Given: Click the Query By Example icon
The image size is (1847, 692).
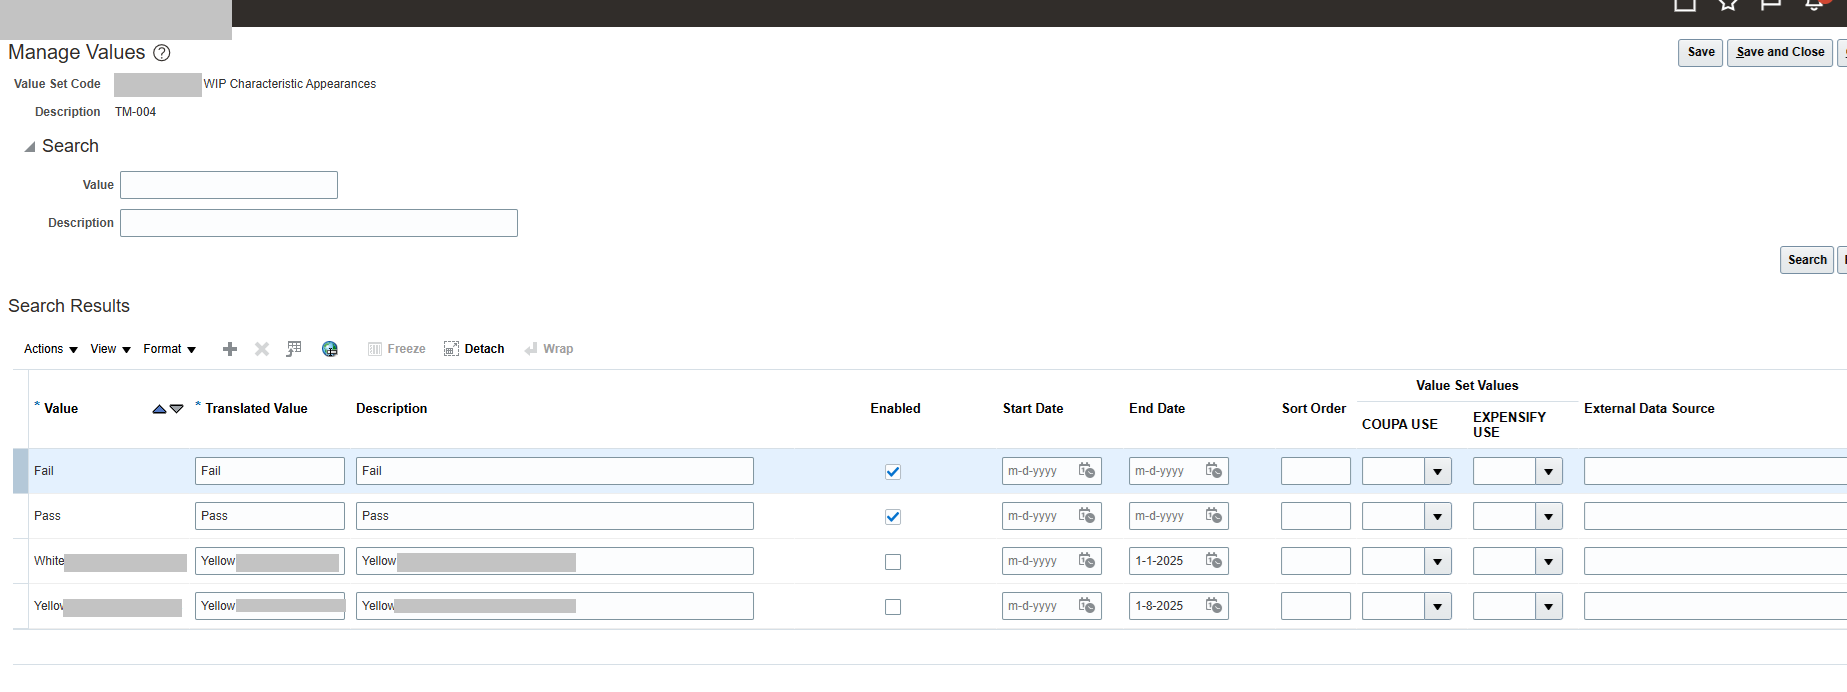Looking at the screenshot, I should 294,349.
